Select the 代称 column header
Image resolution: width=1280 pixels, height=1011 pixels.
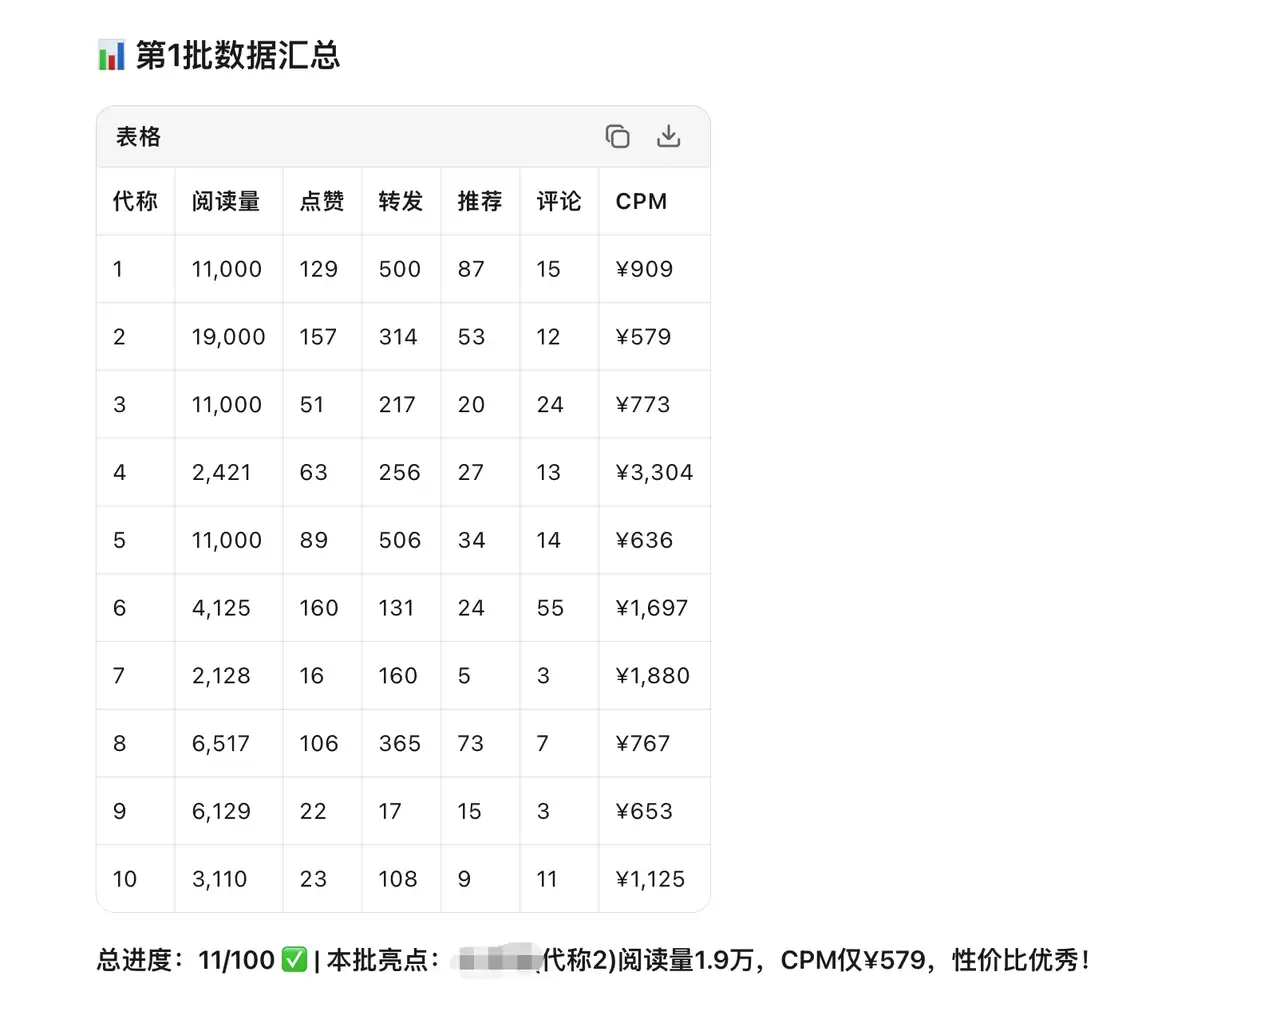click(x=135, y=201)
